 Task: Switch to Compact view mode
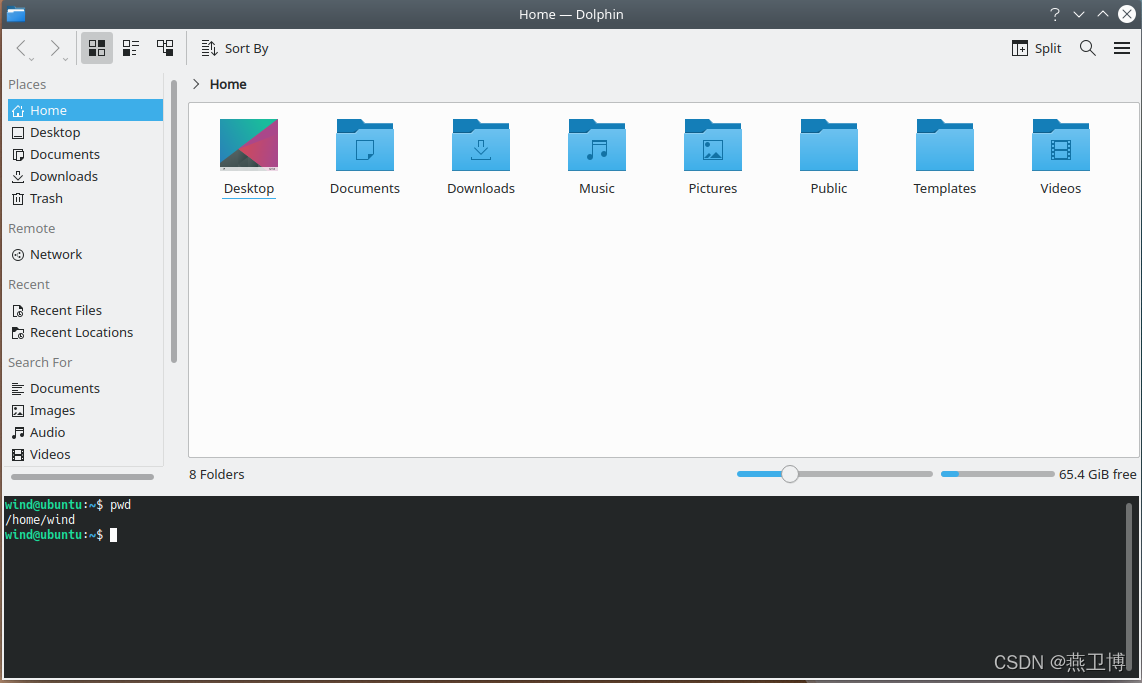click(131, 48)
